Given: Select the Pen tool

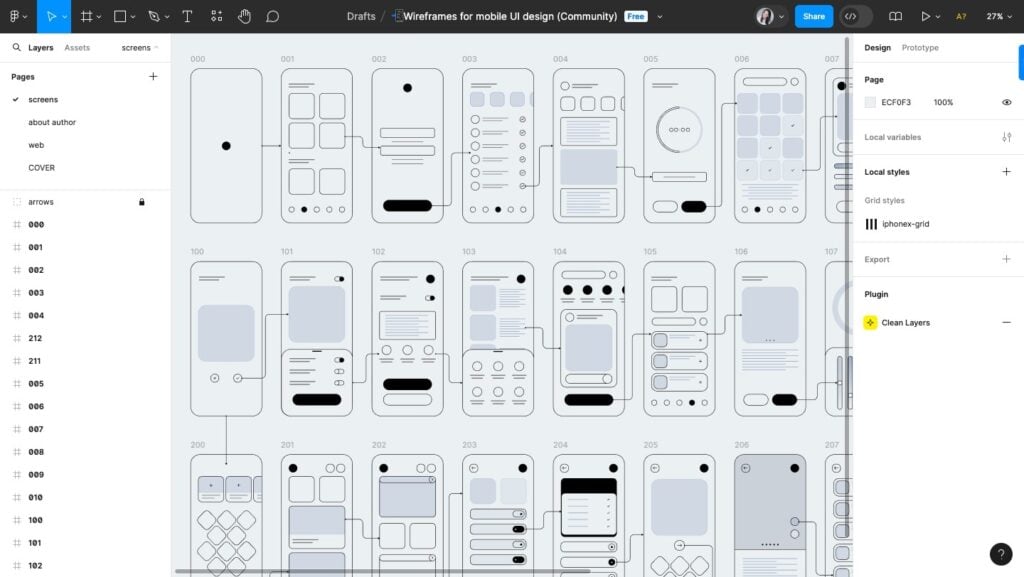Looking at the screenshot, I should tap(154, 16).
